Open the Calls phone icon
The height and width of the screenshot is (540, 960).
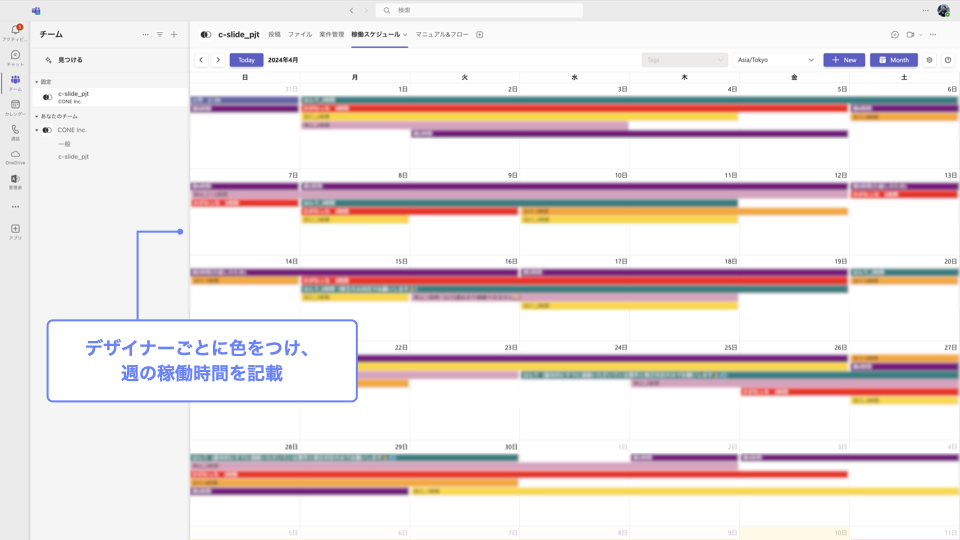[15, 131]
